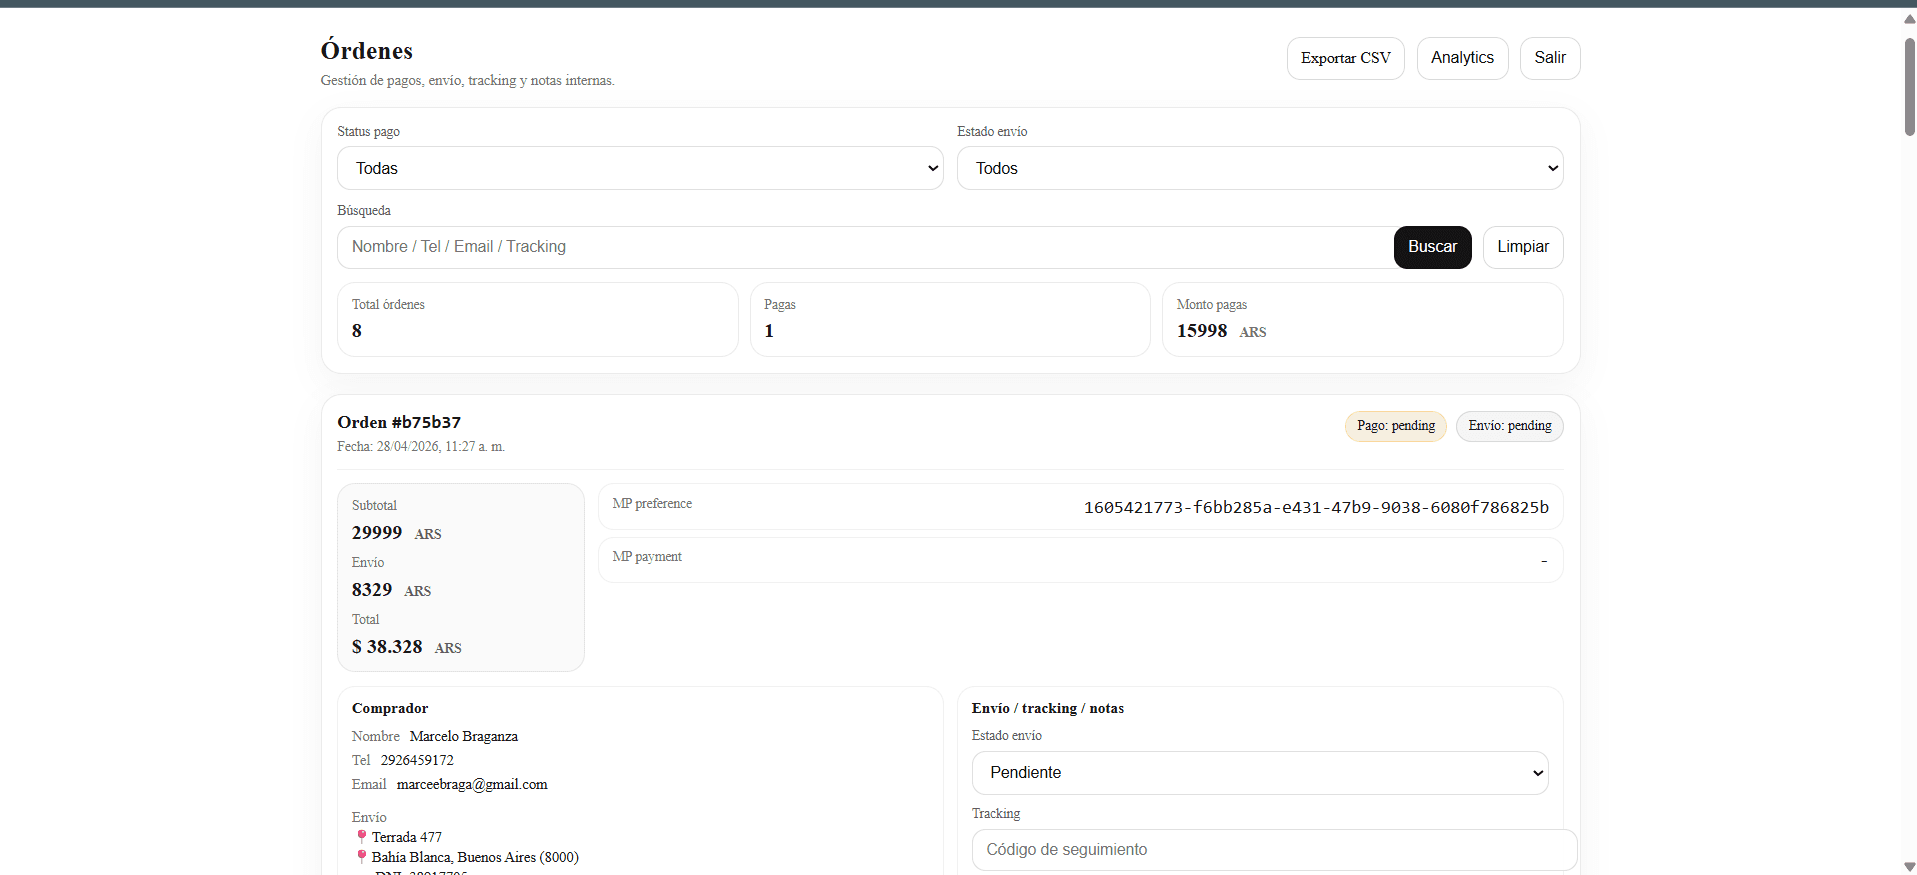
Task: Click the Exportar CSV button
Action: 1345,58
